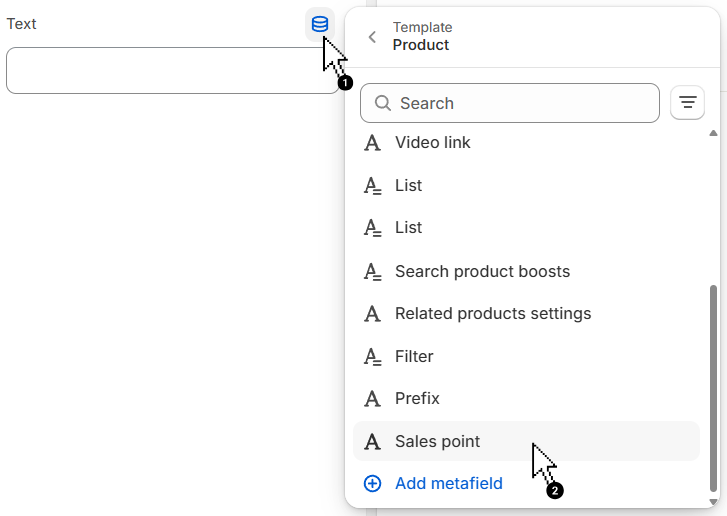Viewport: 727px width, 516px height.
Task: Click the dynamic source database icon
Action: click(x=319, y=24)
